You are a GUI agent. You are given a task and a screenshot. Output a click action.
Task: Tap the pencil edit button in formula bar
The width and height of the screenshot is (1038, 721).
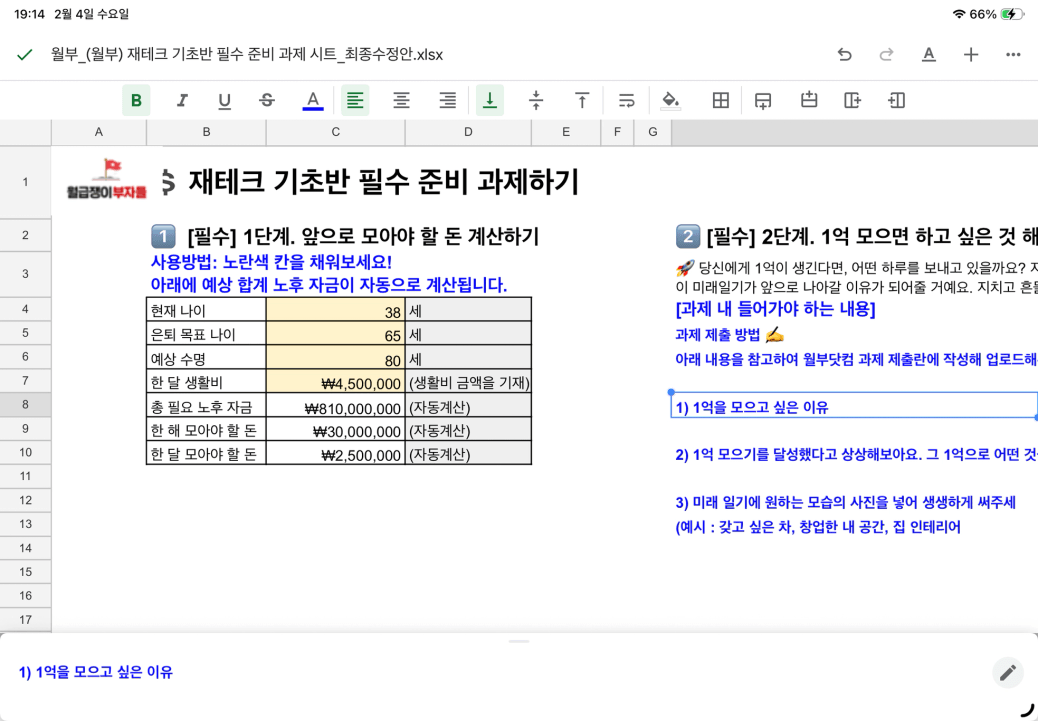tap(1007, 673)
